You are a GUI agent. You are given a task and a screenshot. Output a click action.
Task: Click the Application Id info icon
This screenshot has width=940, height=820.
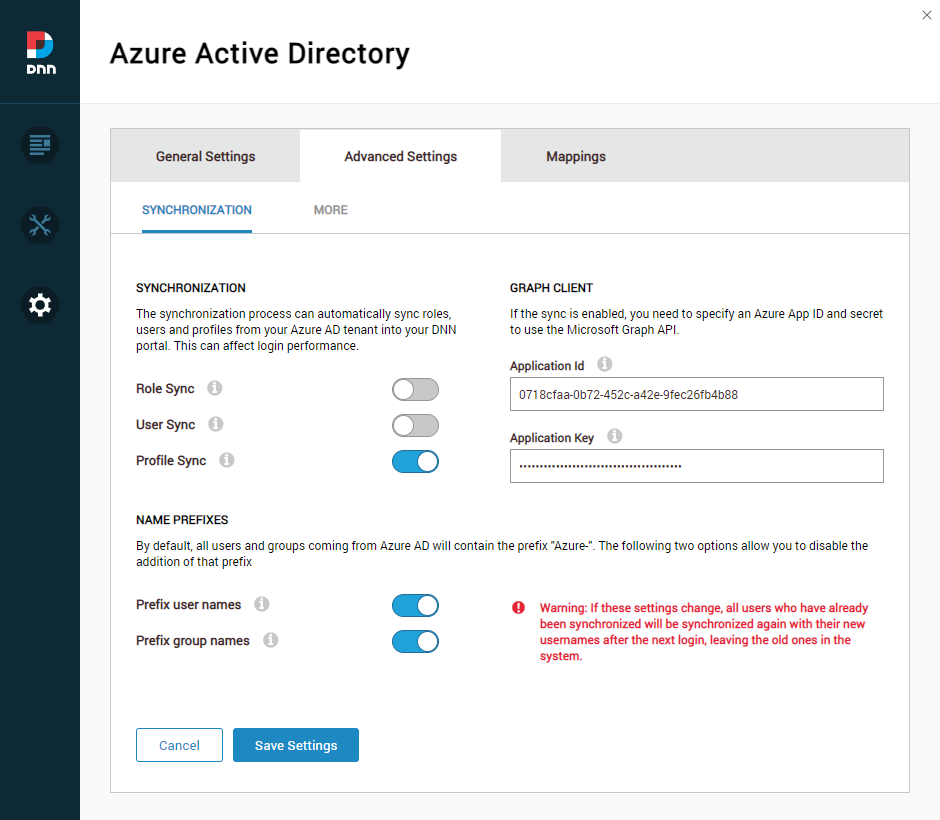[x=605, y=364]
